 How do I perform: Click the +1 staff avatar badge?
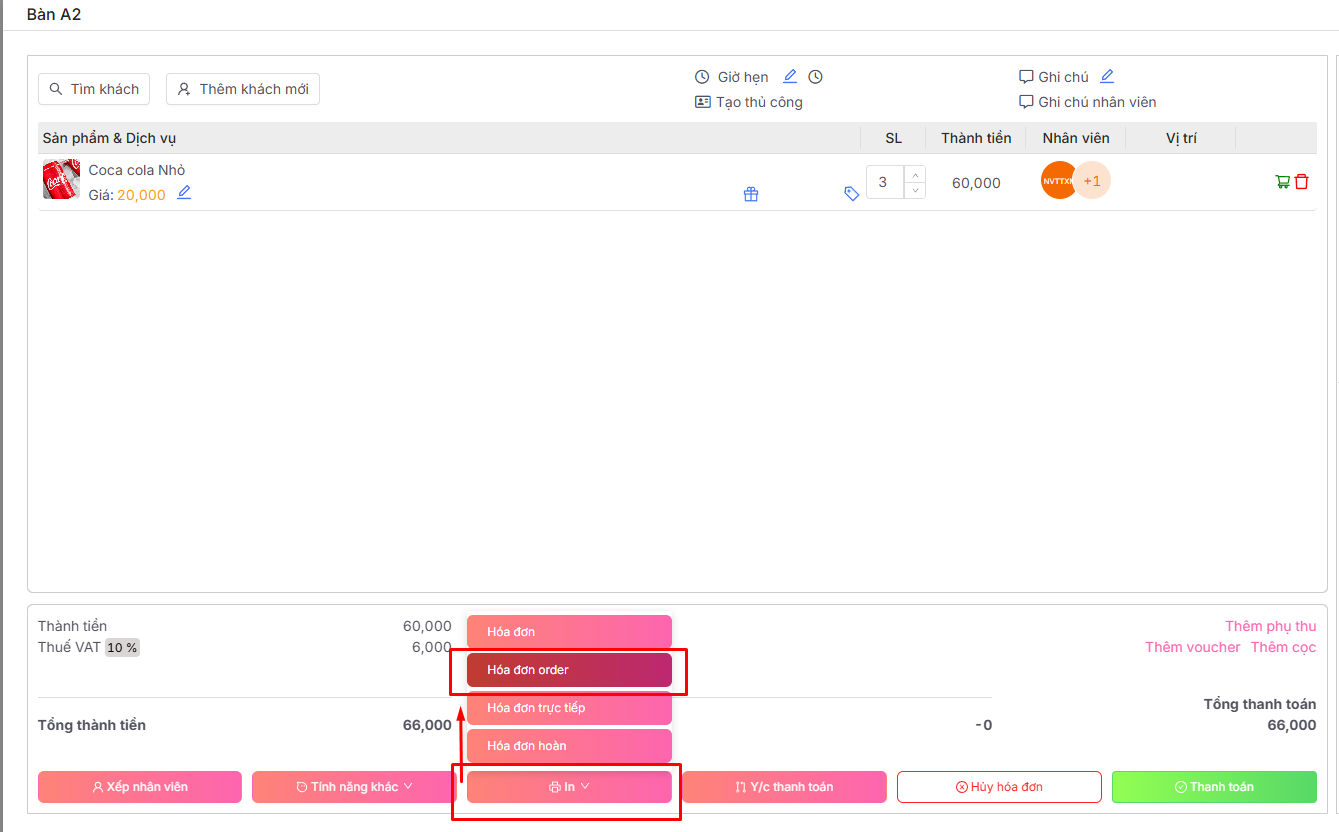(1092, 181)
